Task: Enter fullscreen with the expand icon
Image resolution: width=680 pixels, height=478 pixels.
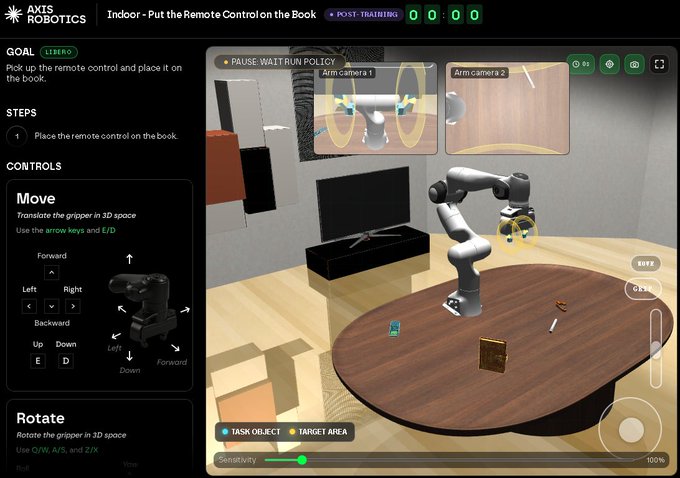Action: point(659,64)
